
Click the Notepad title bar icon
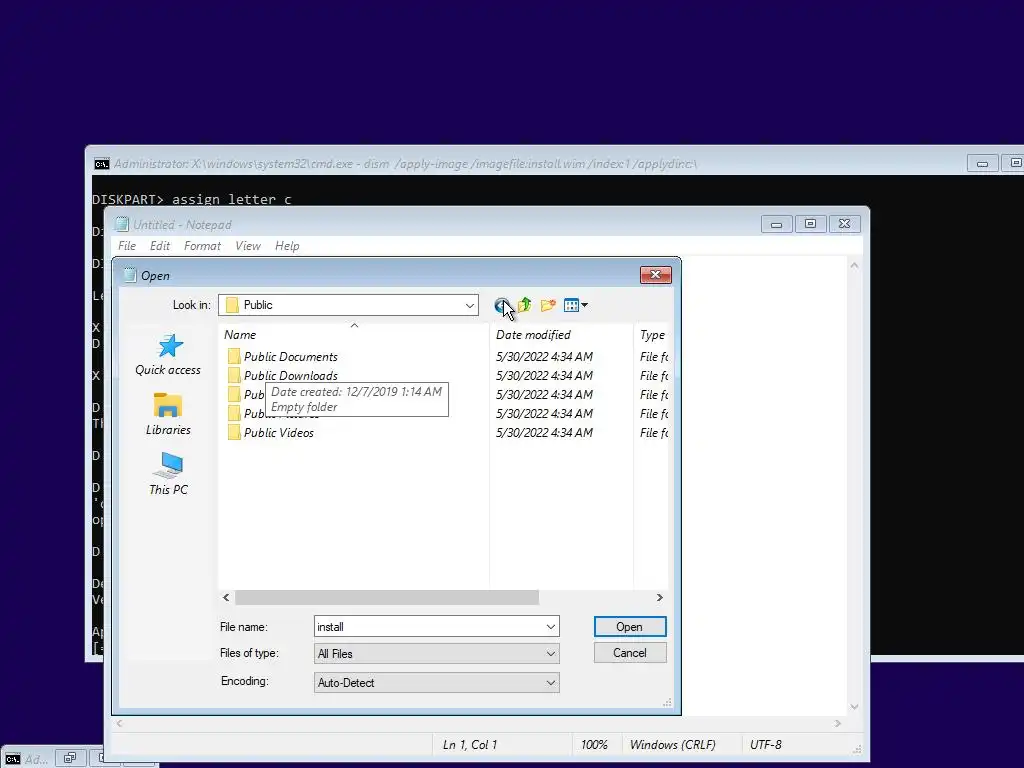coord(121,225)
